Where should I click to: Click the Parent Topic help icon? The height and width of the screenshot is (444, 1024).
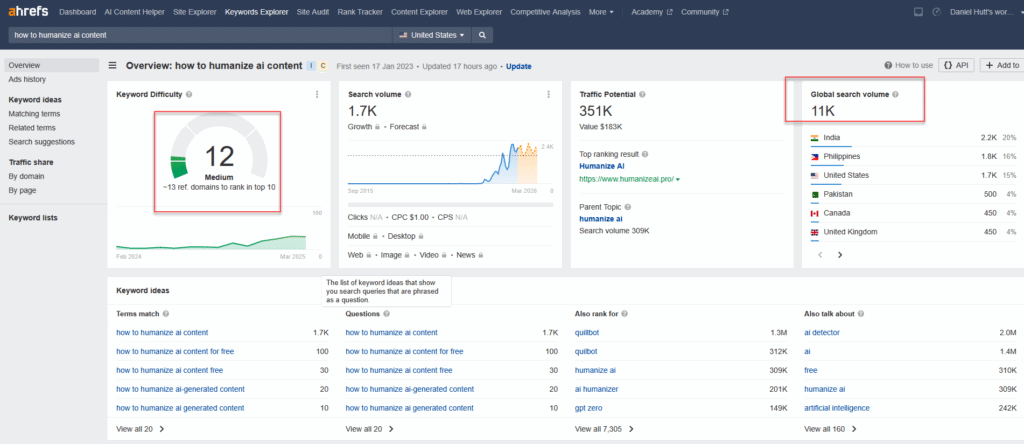tap(628, 207)
